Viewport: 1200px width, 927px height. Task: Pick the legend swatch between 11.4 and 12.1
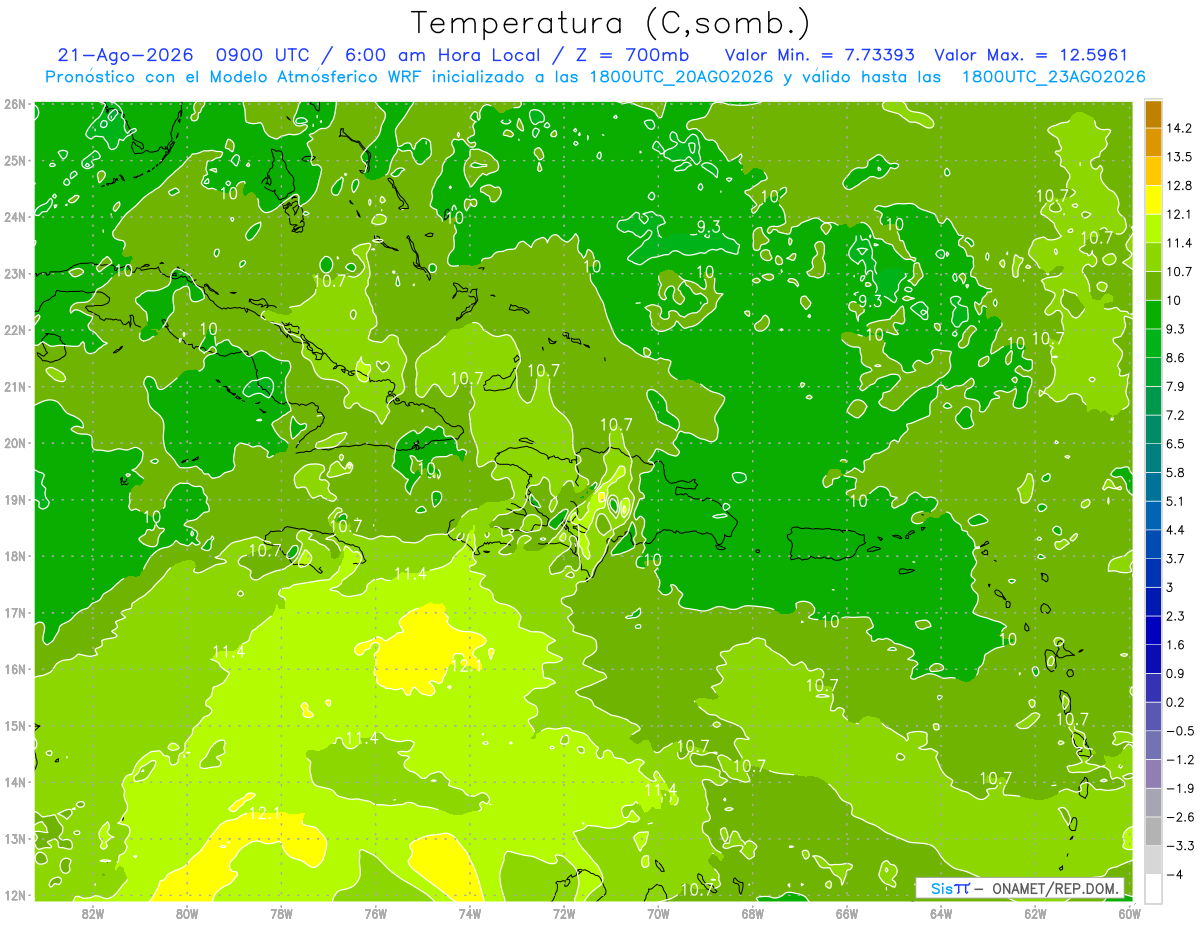coord(1153,228)
